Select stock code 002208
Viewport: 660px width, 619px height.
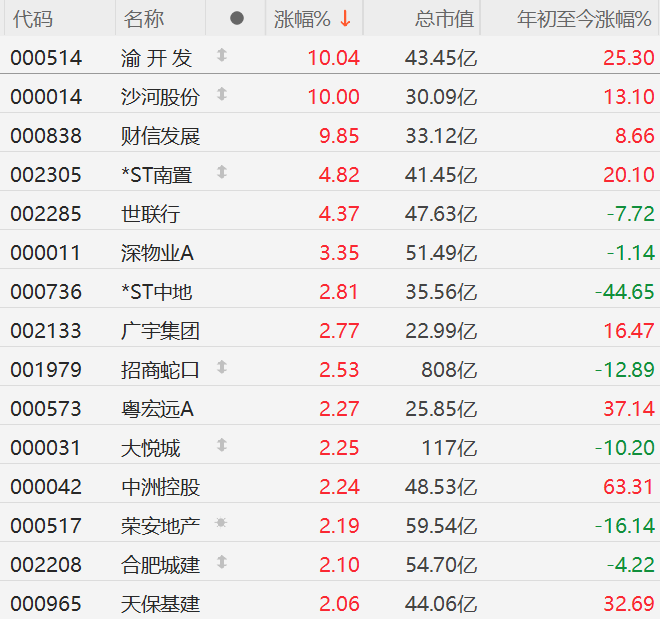pos(46,565)
